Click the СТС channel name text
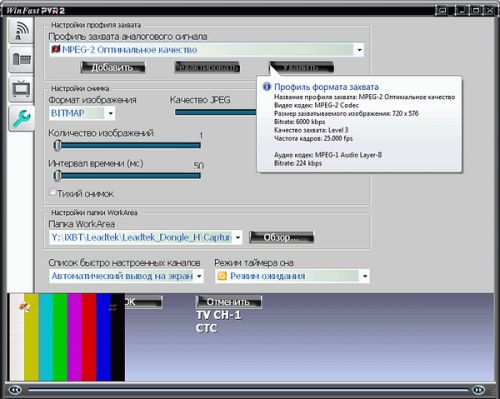The height and width of the screenshot is (399, 500). click(207, 328)
